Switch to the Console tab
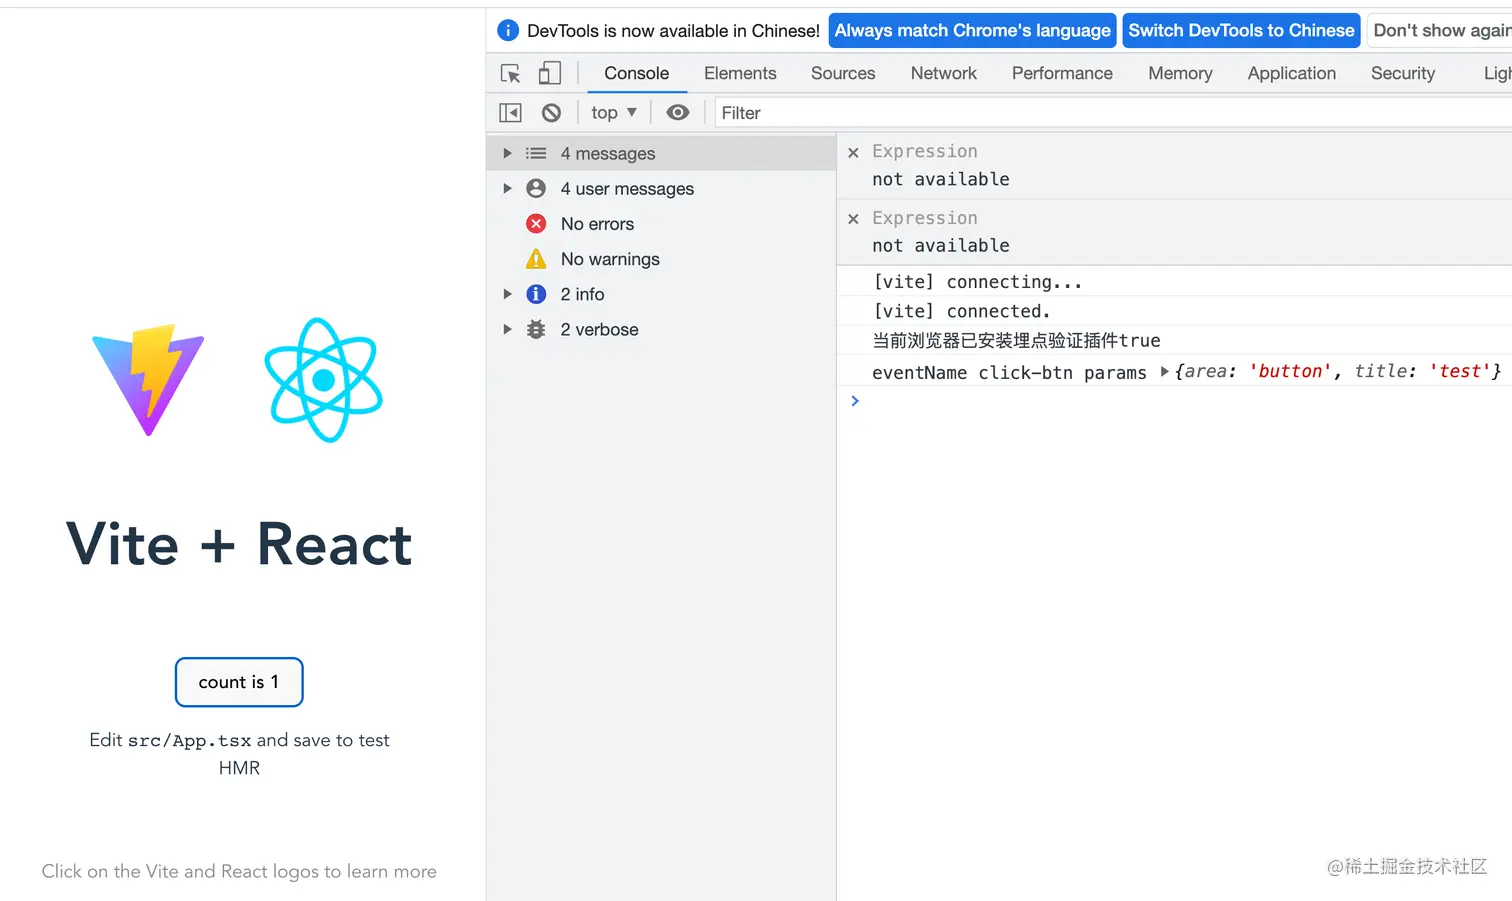 636,73
